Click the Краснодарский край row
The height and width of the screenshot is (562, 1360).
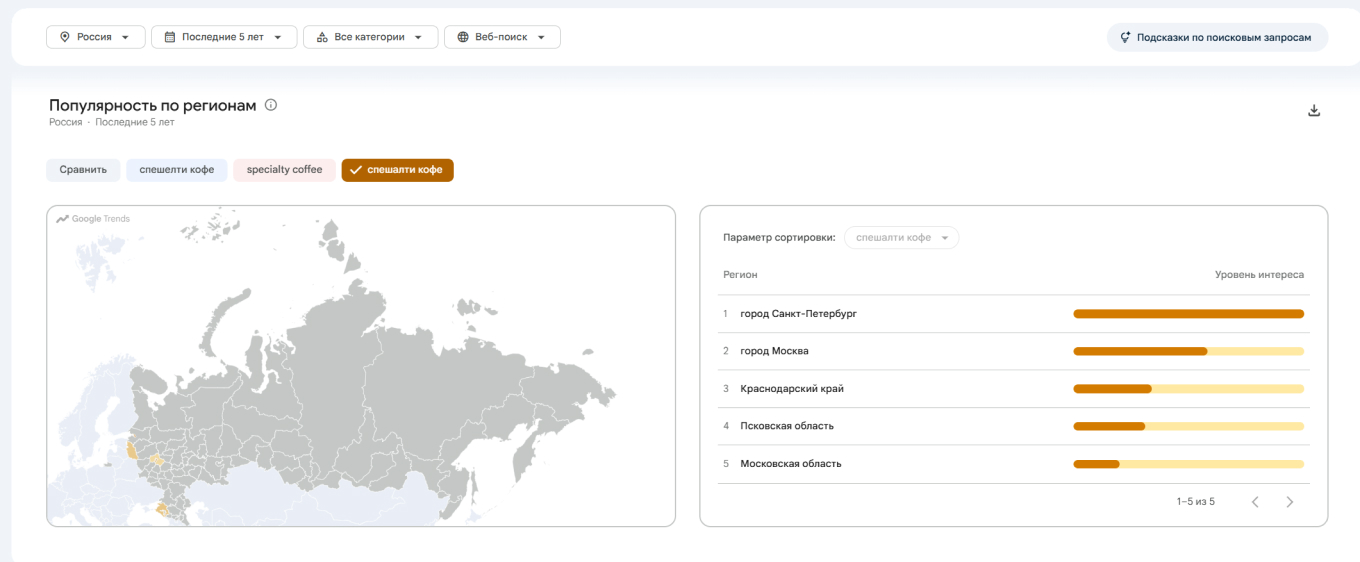1013,389
